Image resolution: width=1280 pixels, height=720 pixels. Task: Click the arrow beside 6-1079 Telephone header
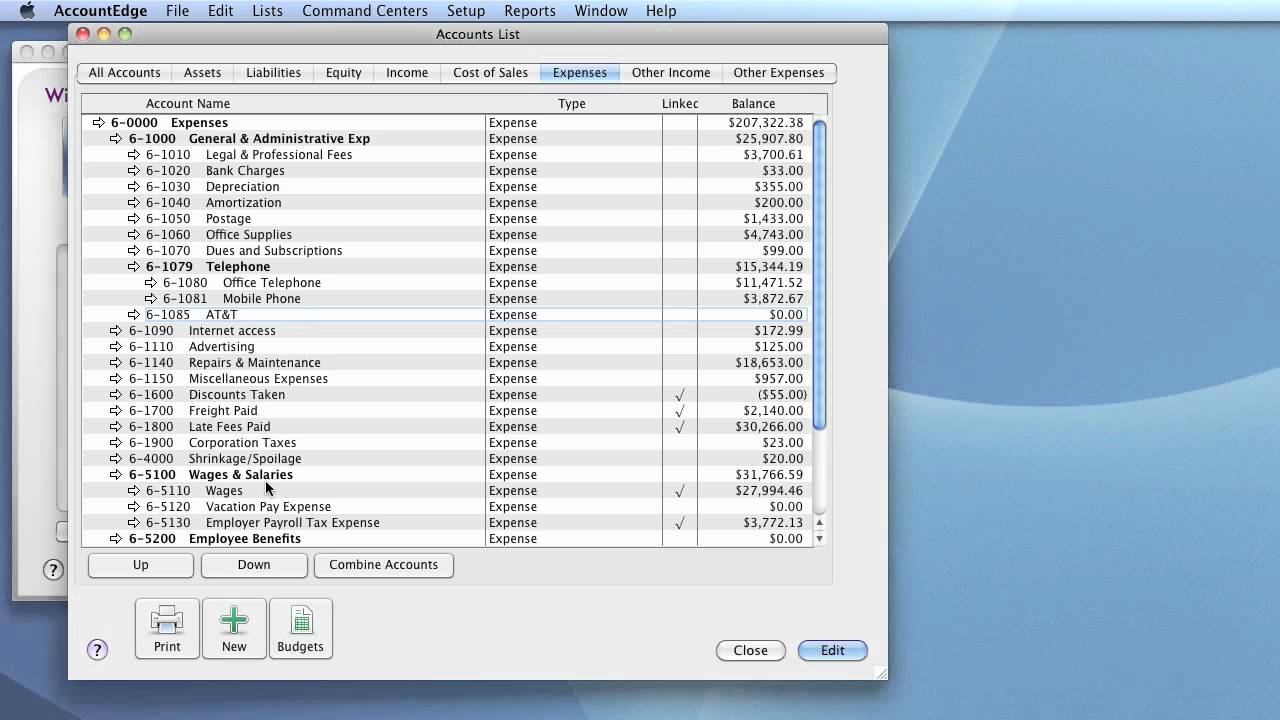pos(134,267)
